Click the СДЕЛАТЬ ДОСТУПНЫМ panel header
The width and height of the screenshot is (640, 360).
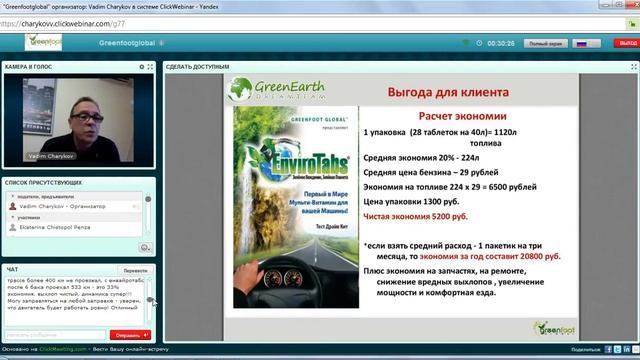tap(198, 67)
